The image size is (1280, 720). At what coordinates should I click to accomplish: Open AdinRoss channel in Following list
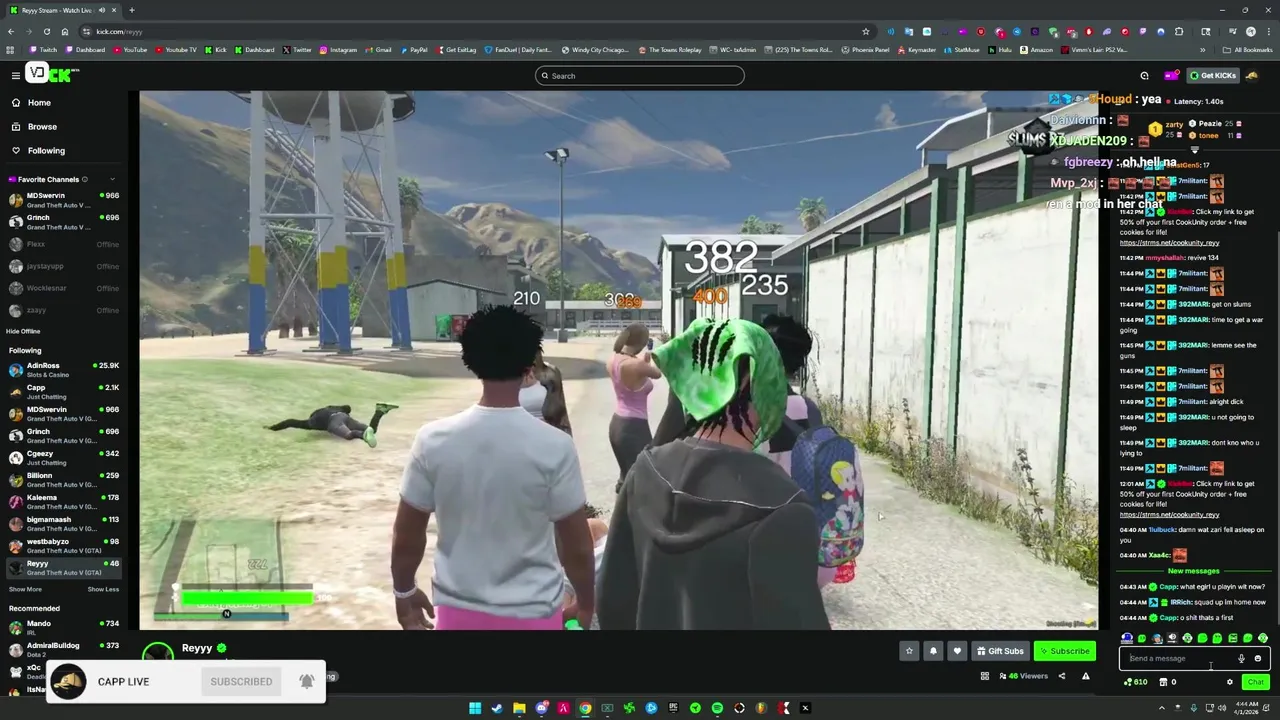click(62, 370)
